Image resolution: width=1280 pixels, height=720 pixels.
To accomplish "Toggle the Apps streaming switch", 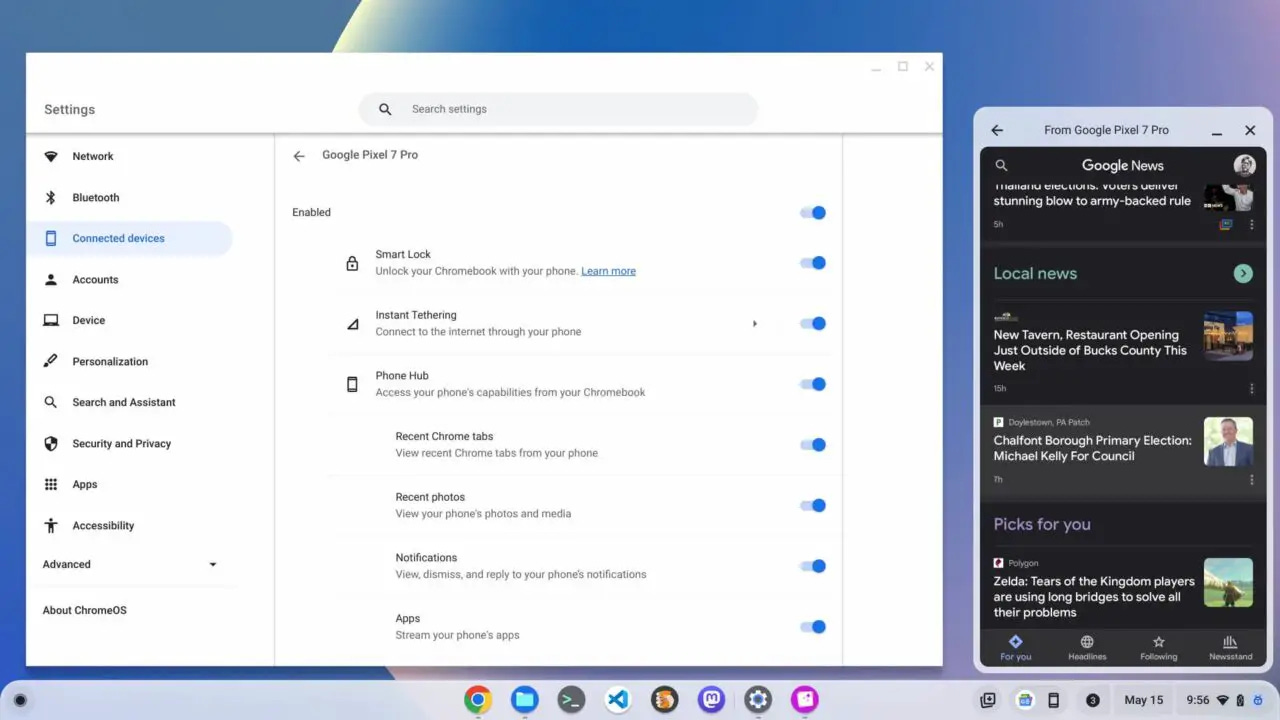I will (813, 627).
